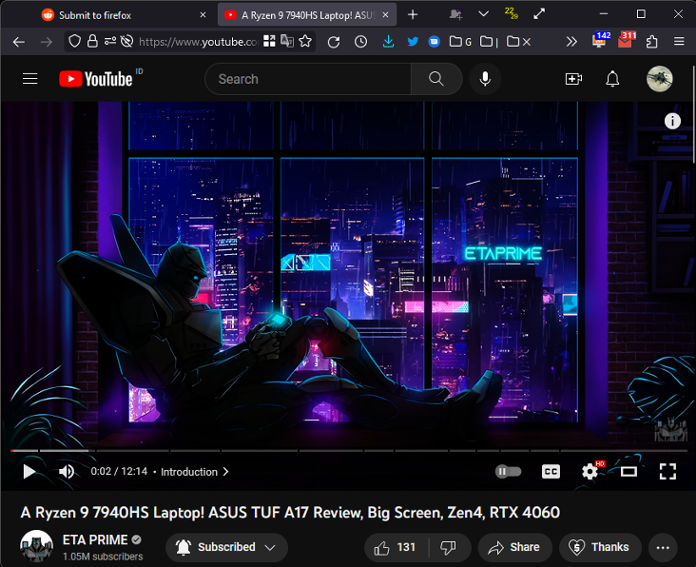Toggle the autoplay switch
The image size is (696, 567).
(508, 472)
